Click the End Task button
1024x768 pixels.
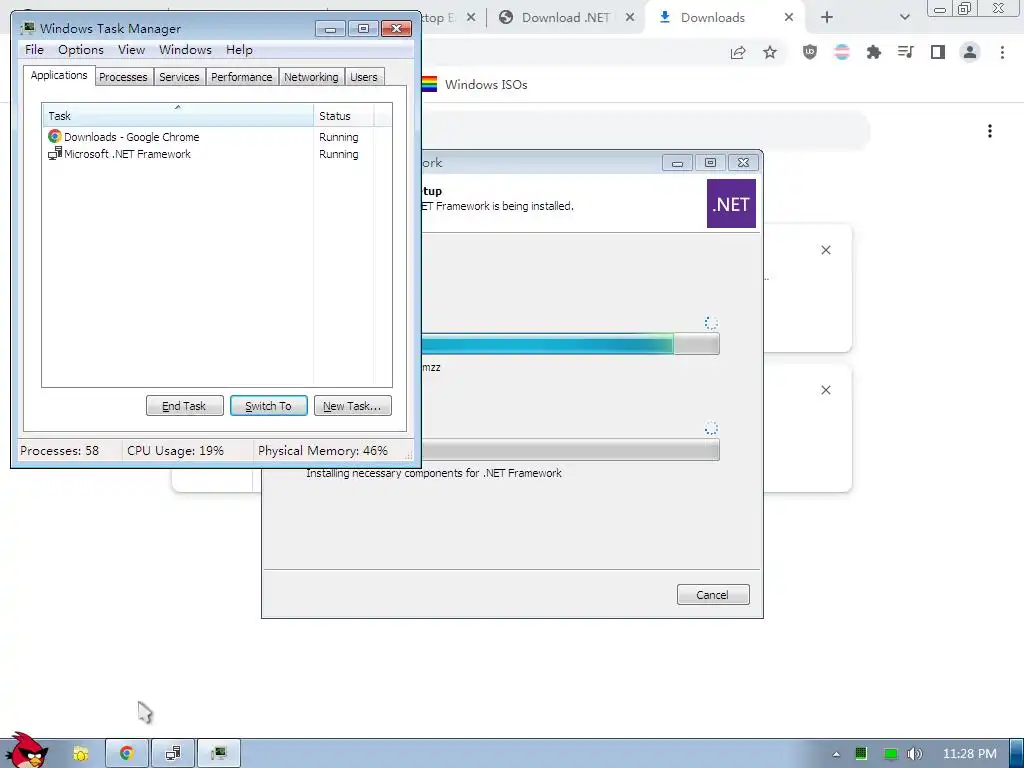[184, 406]
